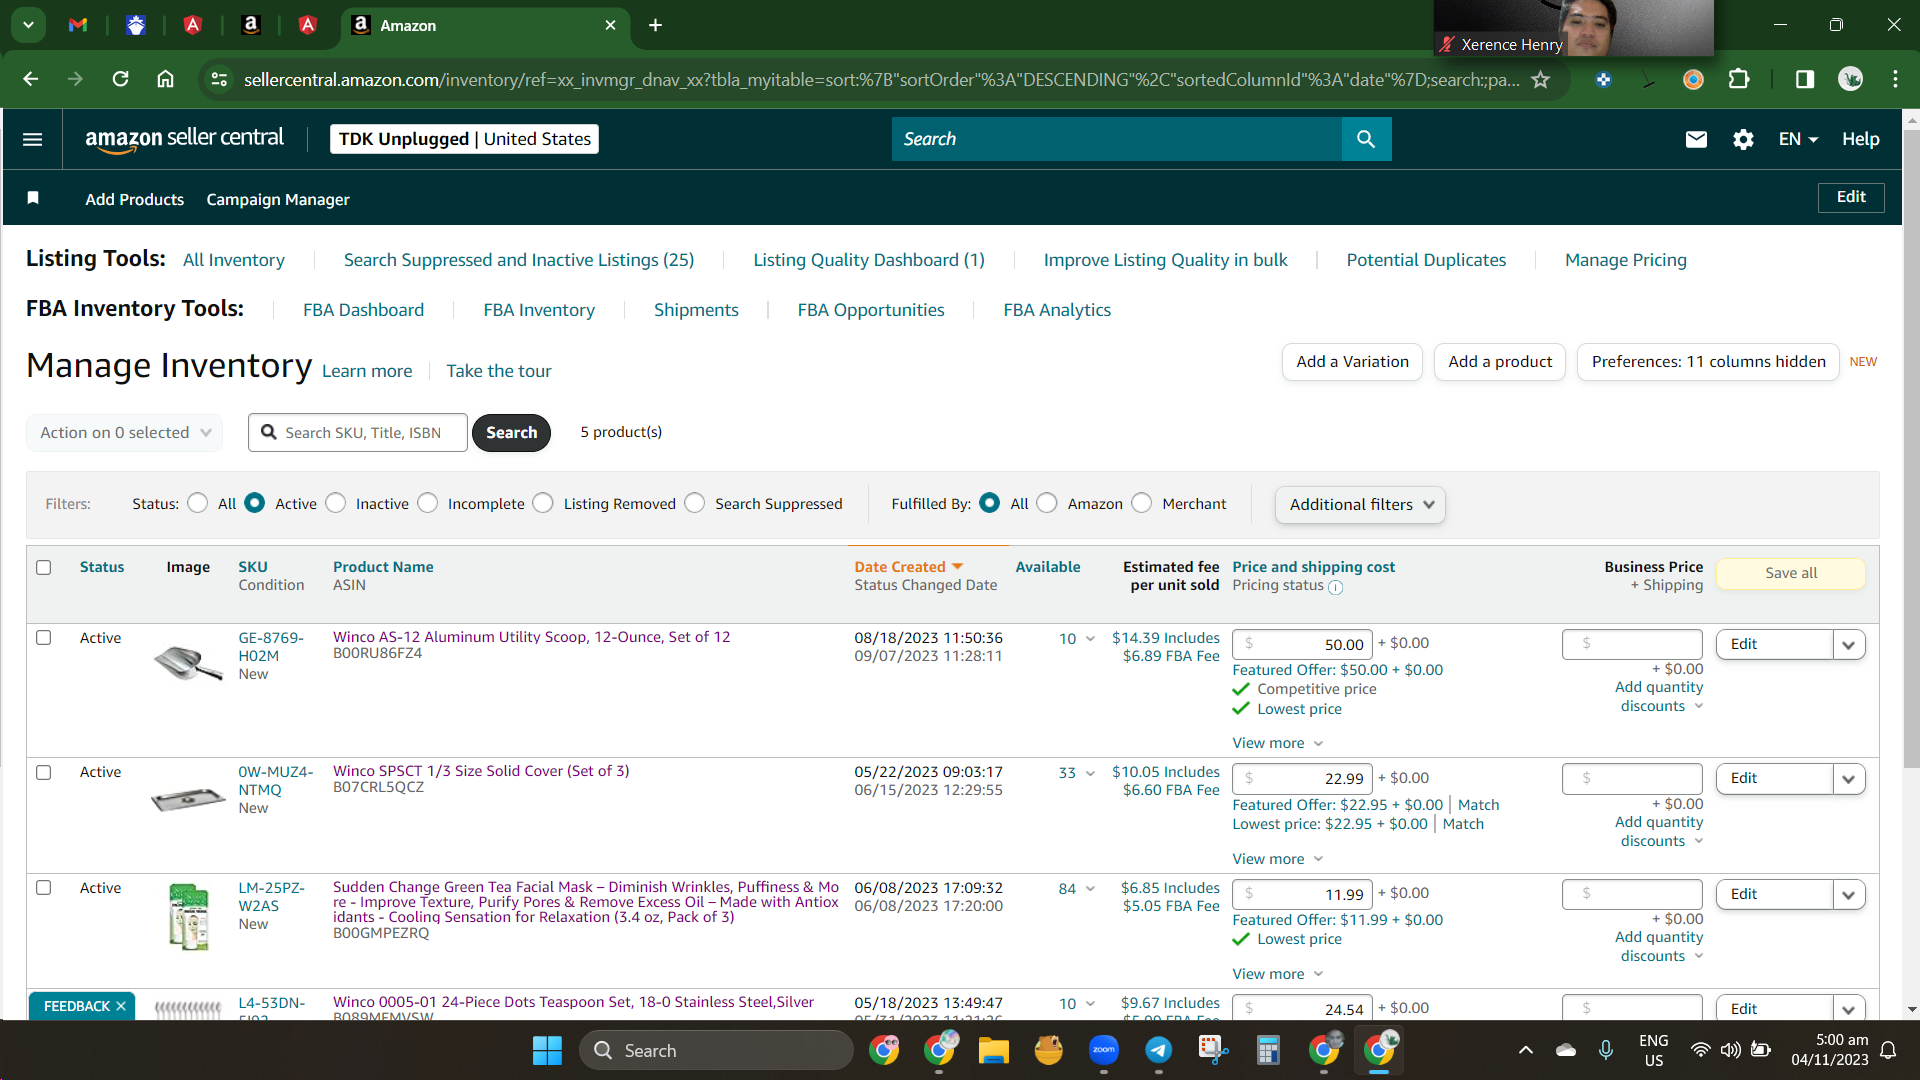Expand the Additional filters dropdown
This screenshot has width=1920, height=1080.
1360,504
